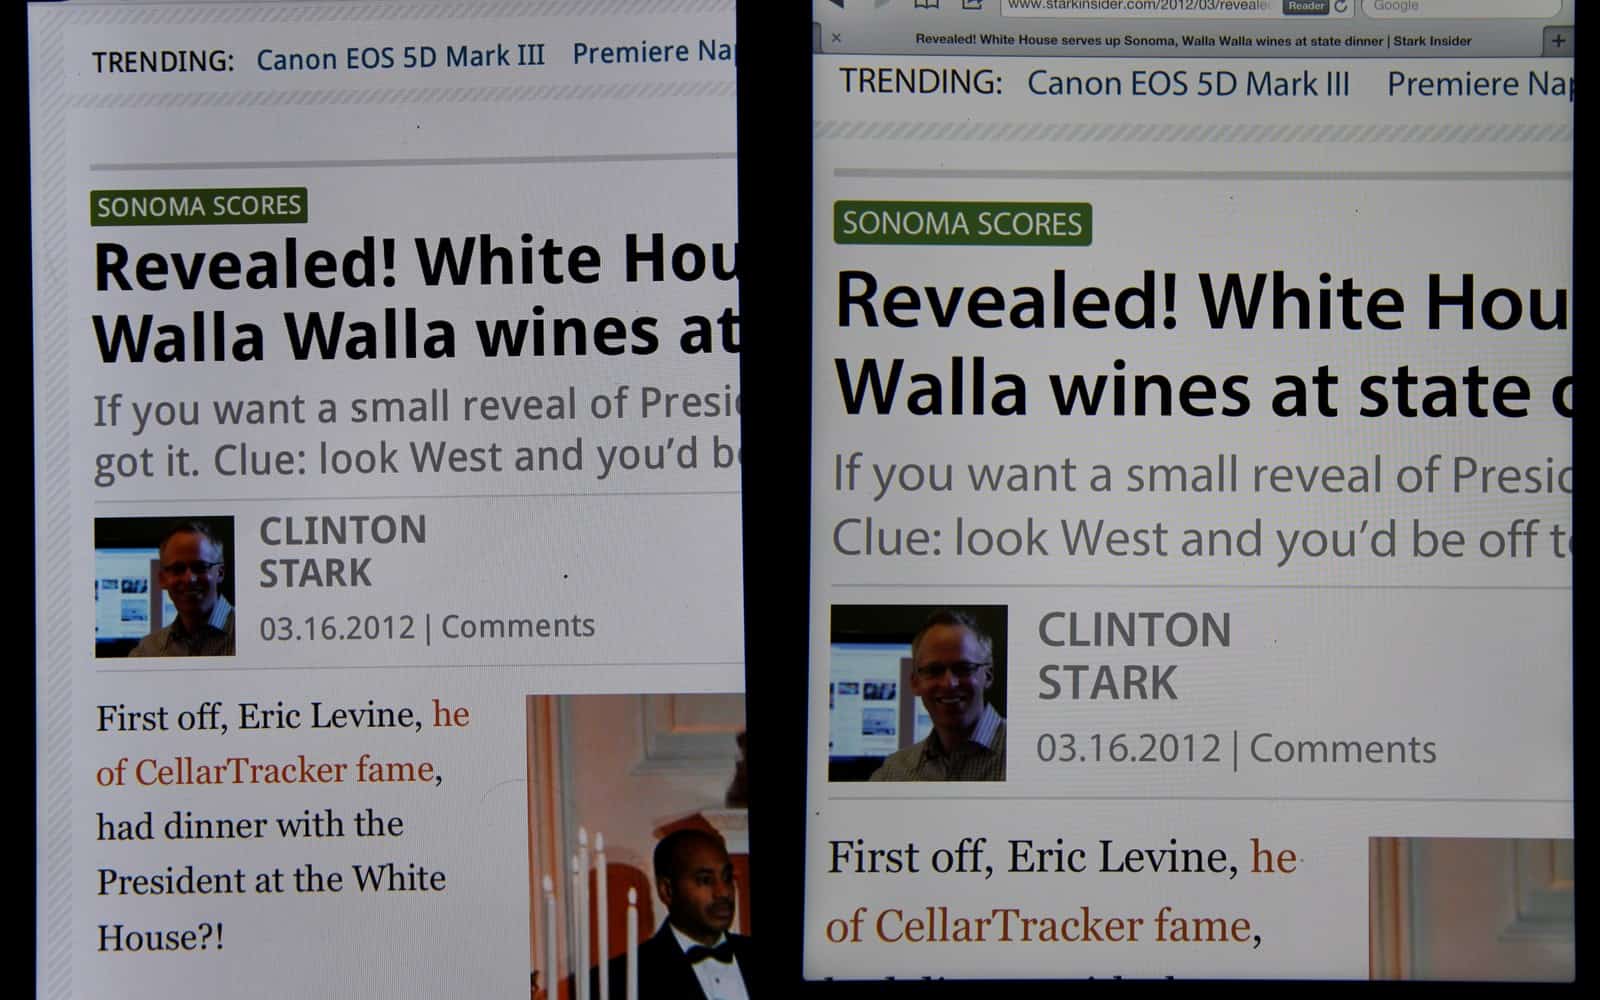This screenshot has width=1600, height=1000.
Task: Click the Google search box
Action: point(1461,6)
